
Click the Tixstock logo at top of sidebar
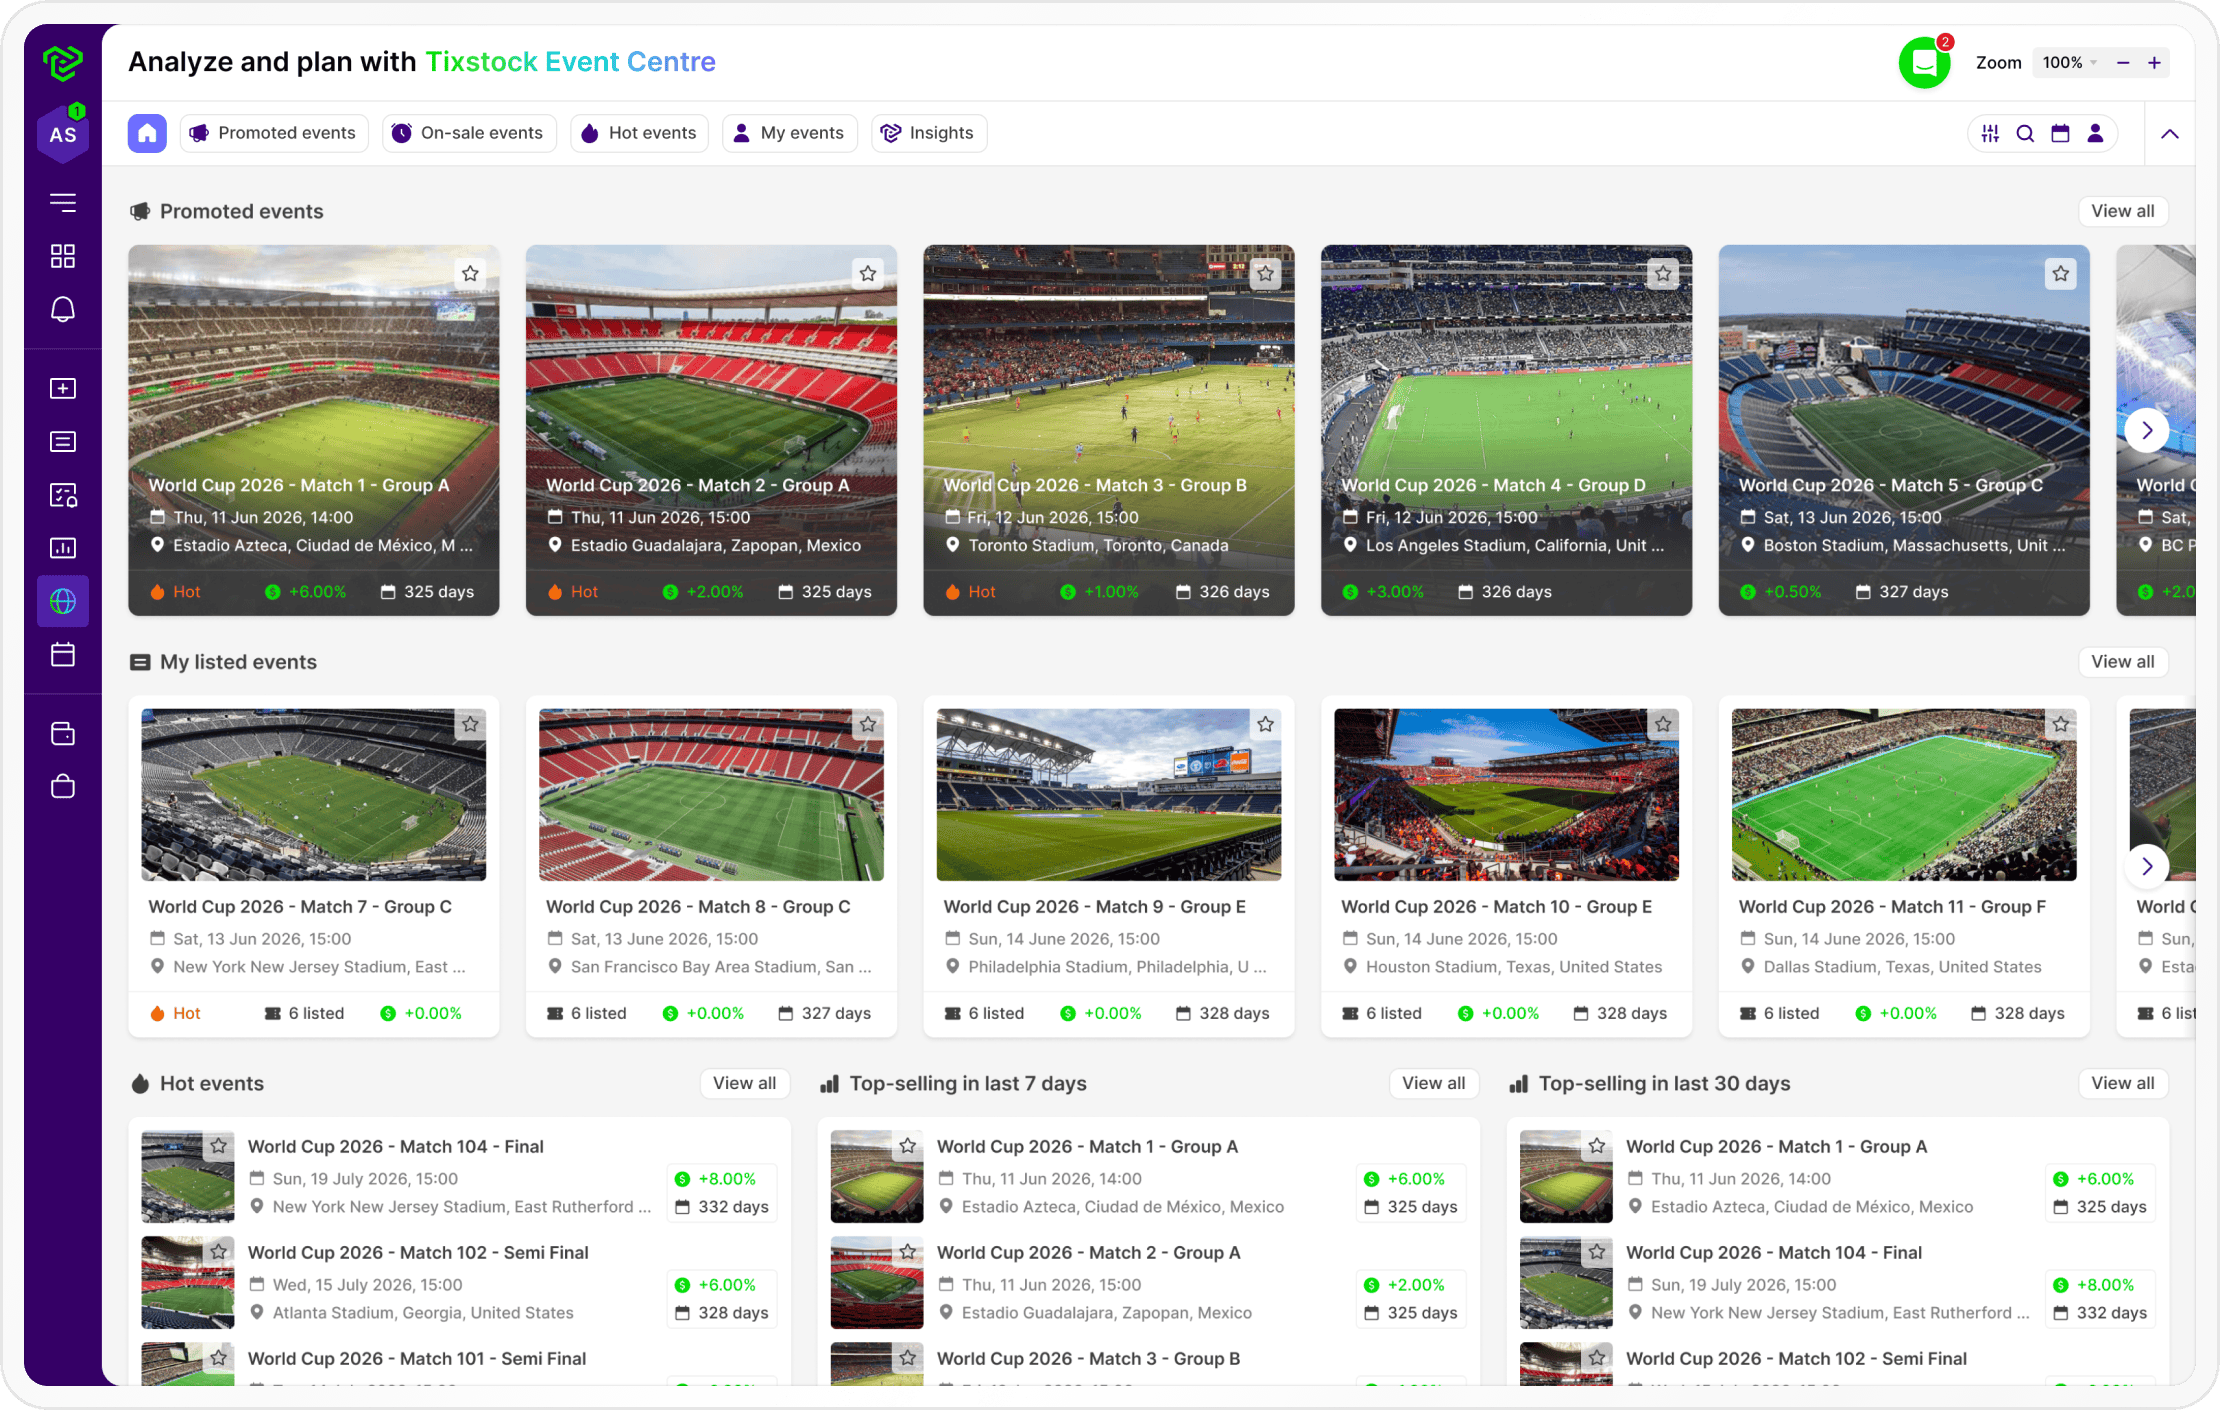coord(63,62)
